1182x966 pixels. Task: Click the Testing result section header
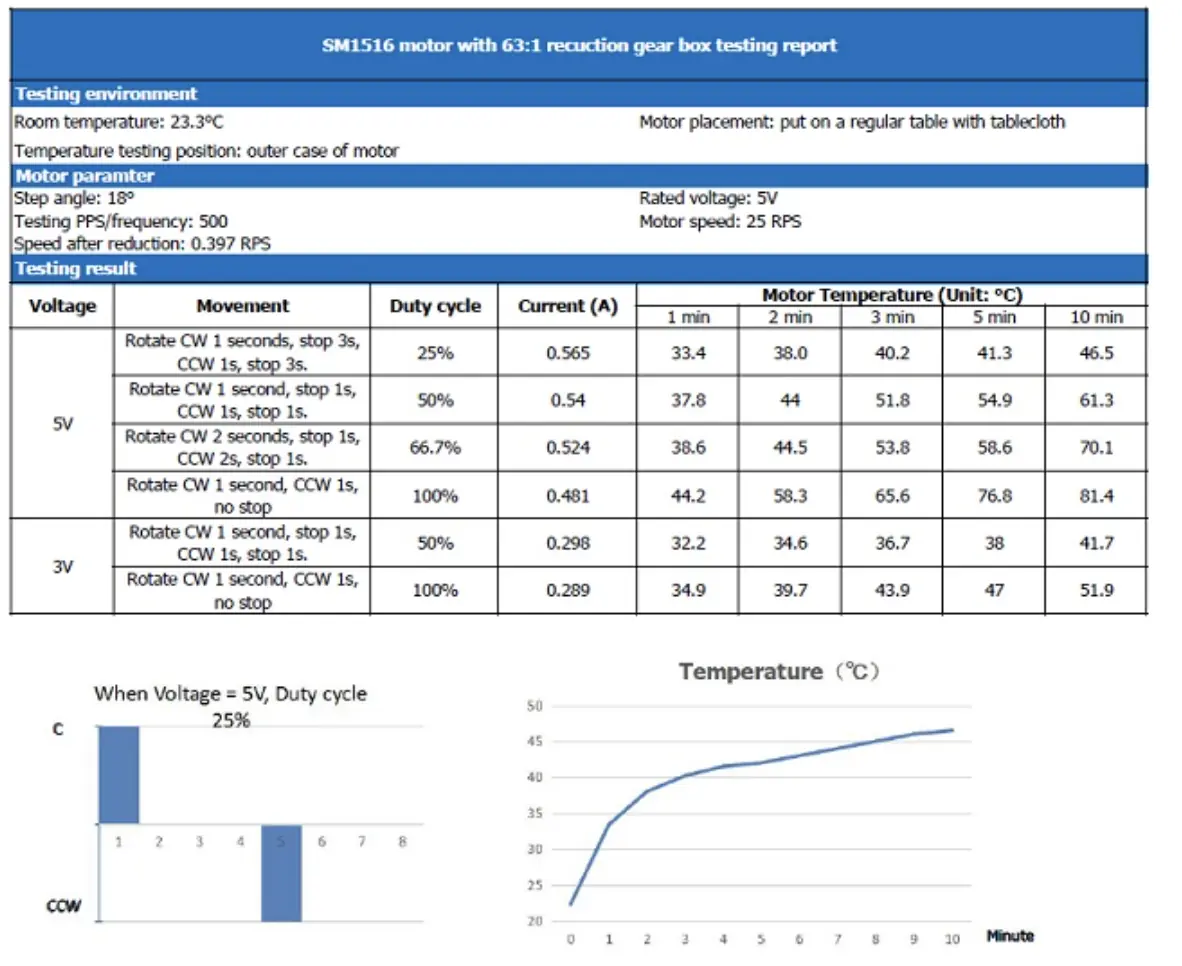(76, 269)
